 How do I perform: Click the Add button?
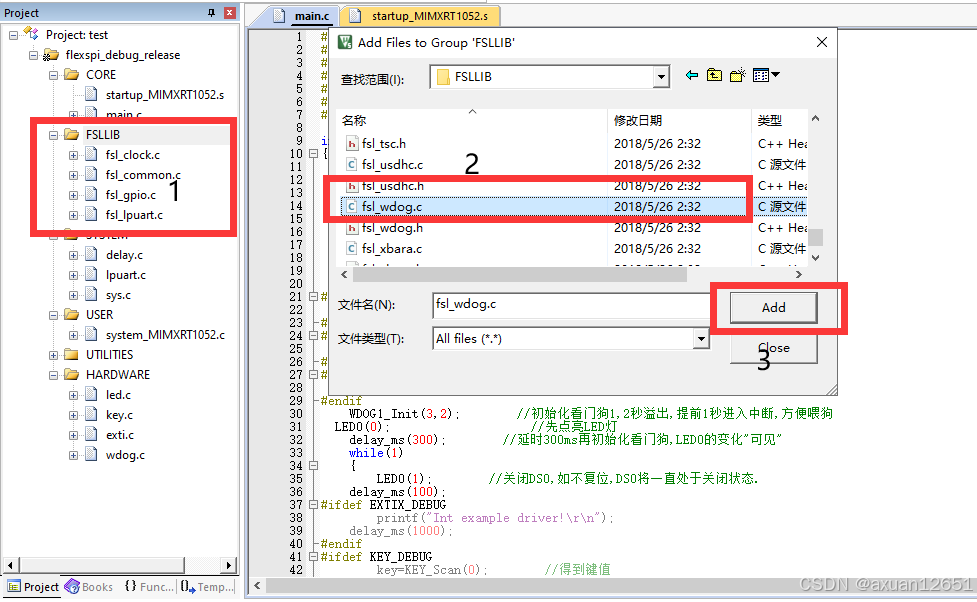coord(773,307)
